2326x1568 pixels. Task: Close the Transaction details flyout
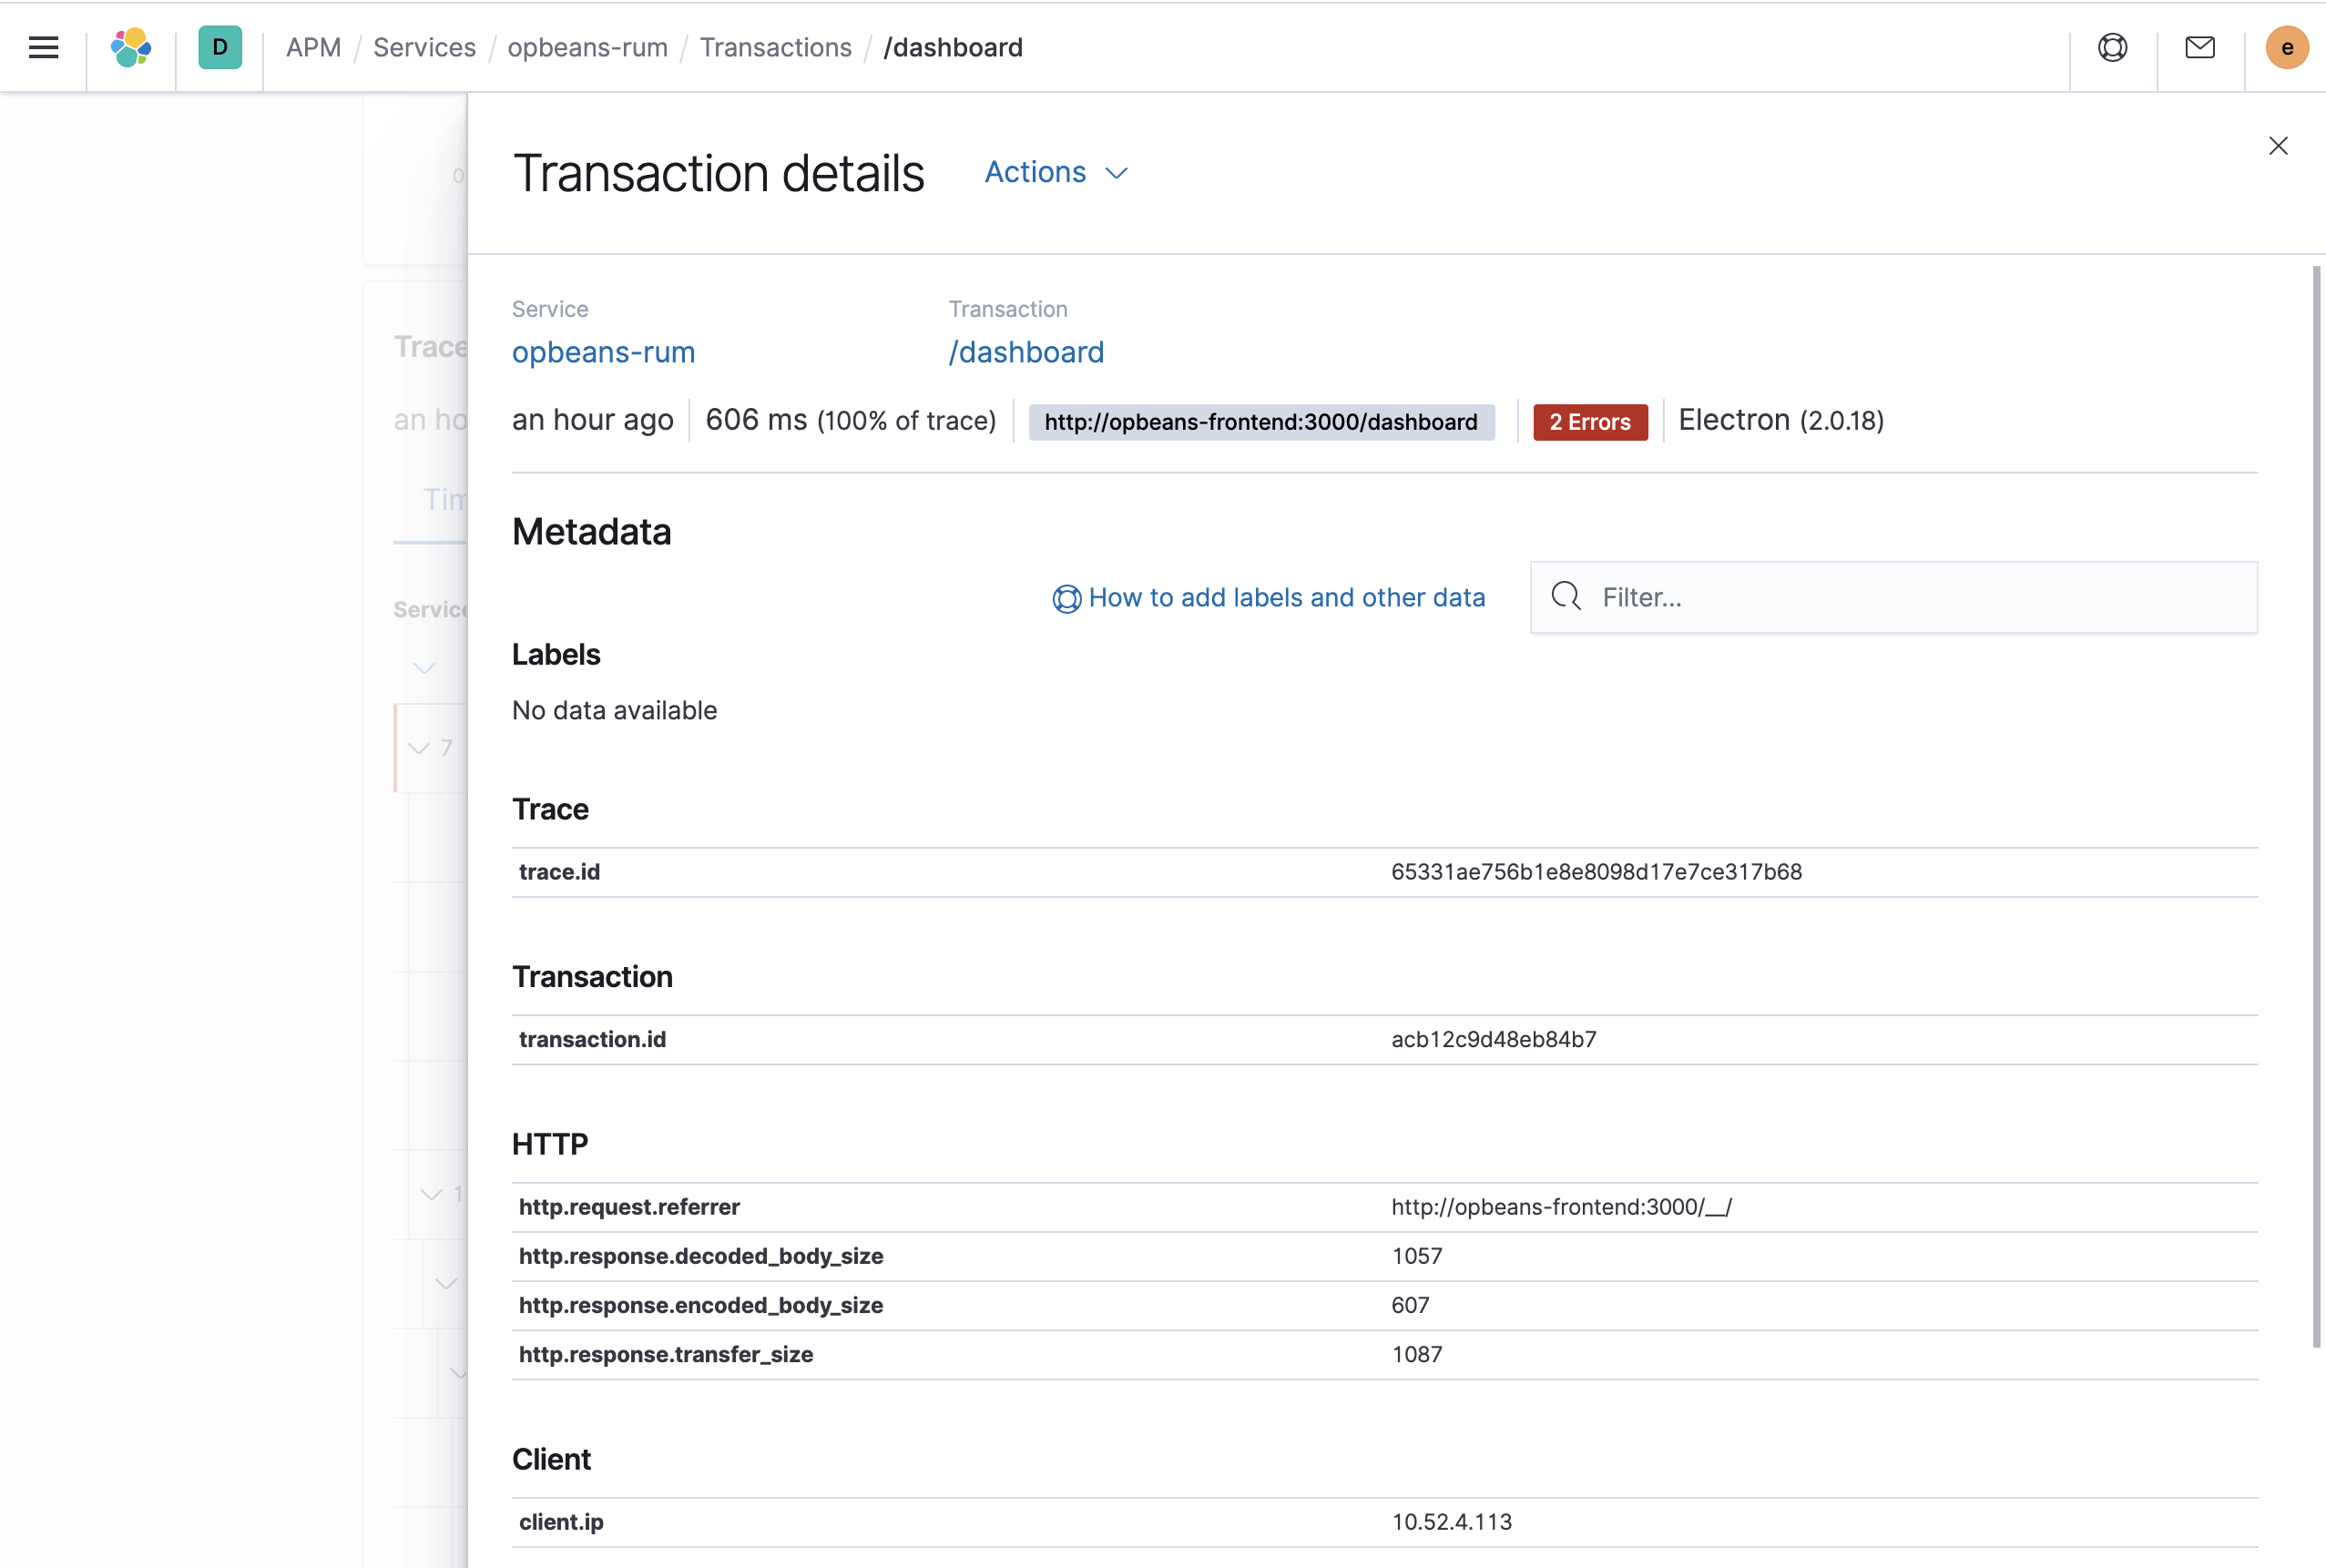click(2279, 146)
